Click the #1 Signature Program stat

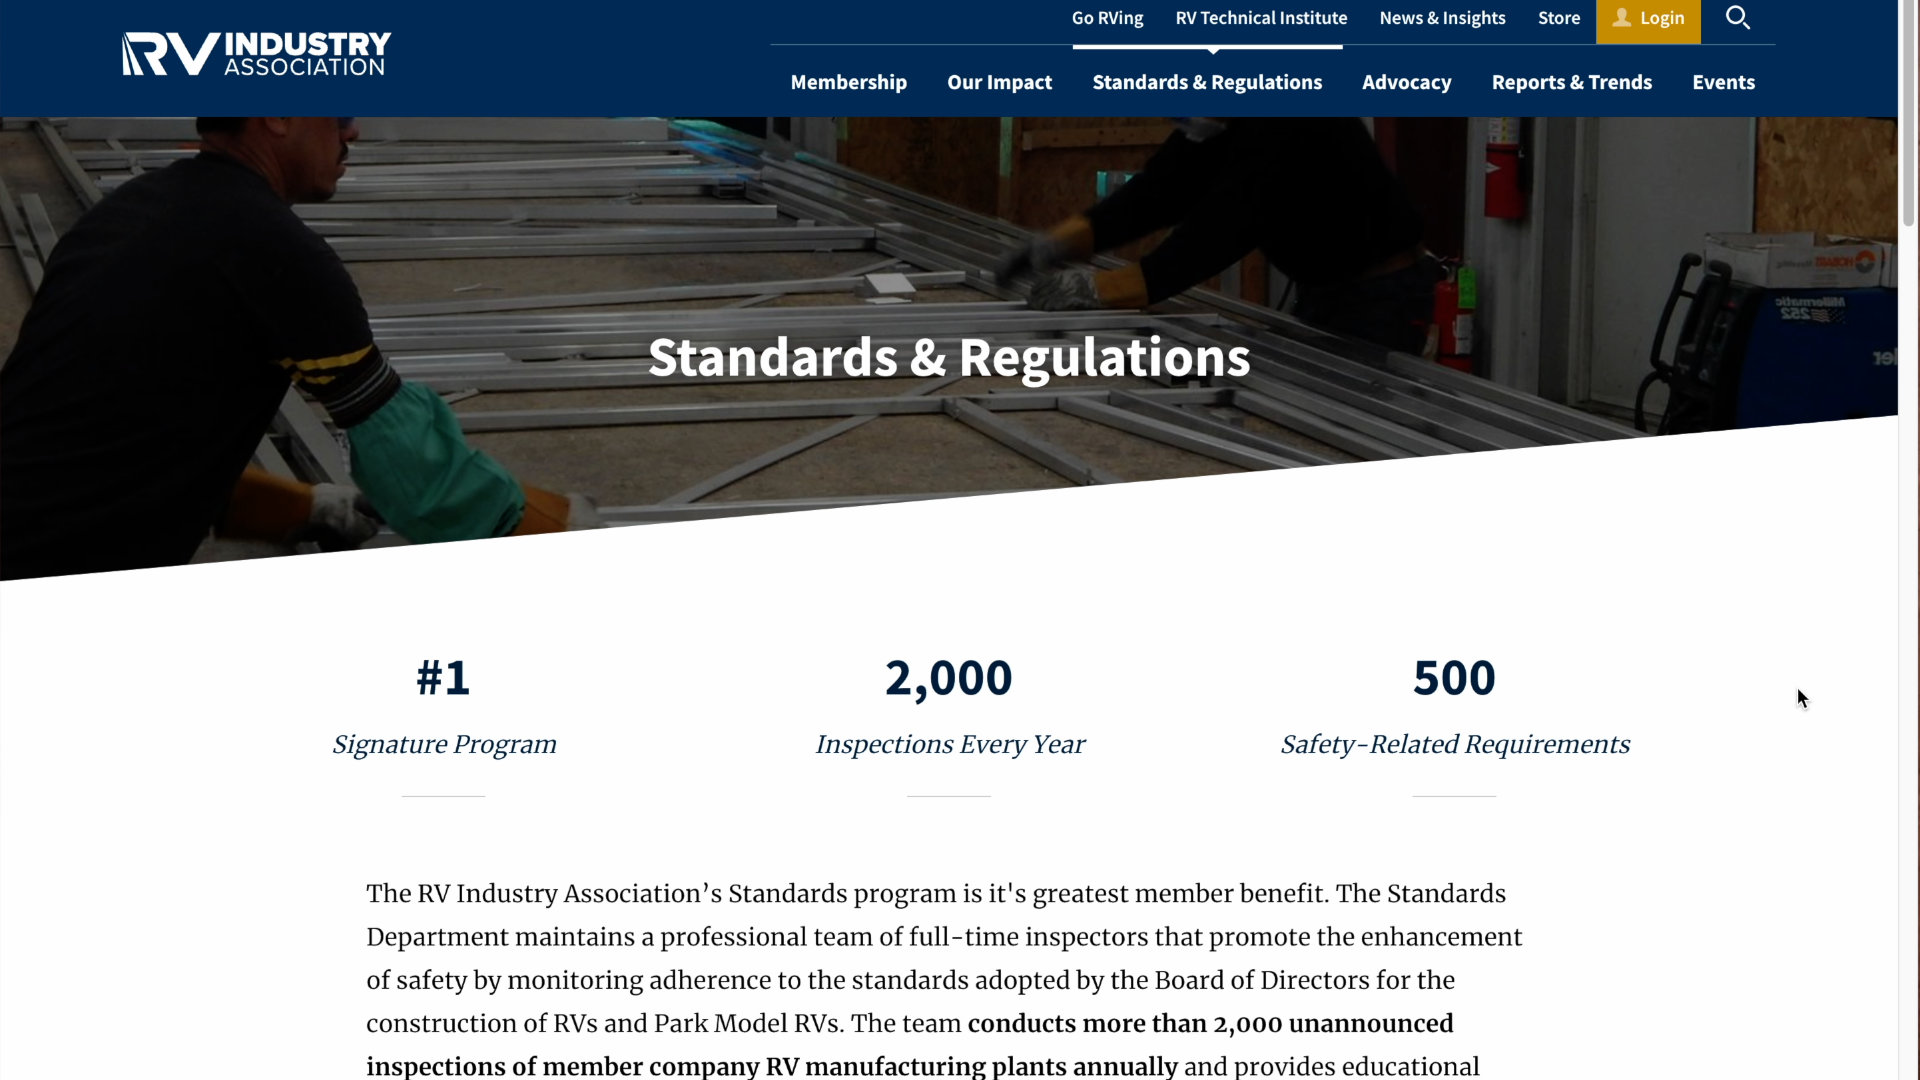pyautogui.click(x=443, y=706)
